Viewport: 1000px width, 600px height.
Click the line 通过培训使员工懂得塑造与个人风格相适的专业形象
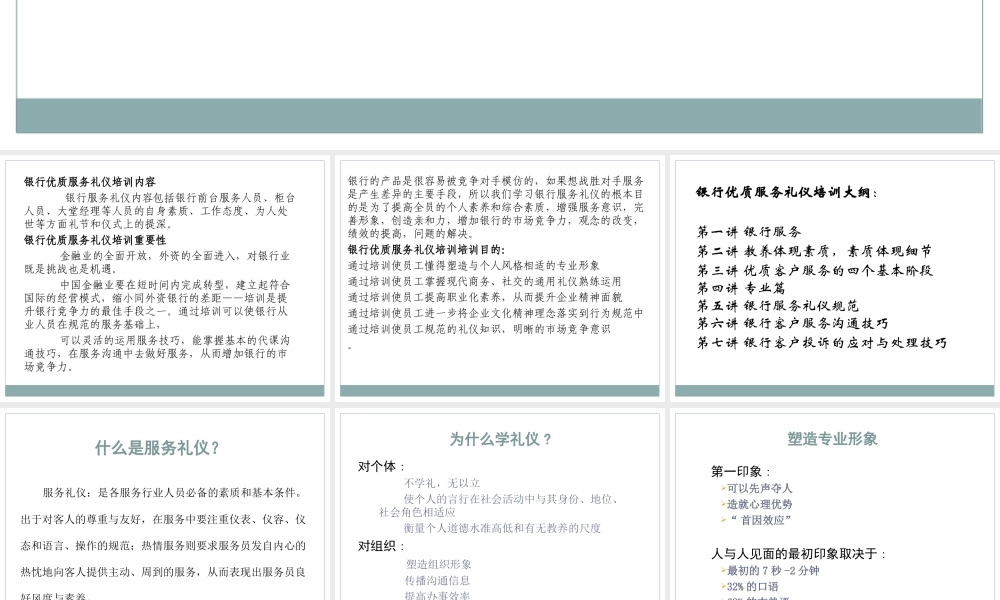point(474,265)
